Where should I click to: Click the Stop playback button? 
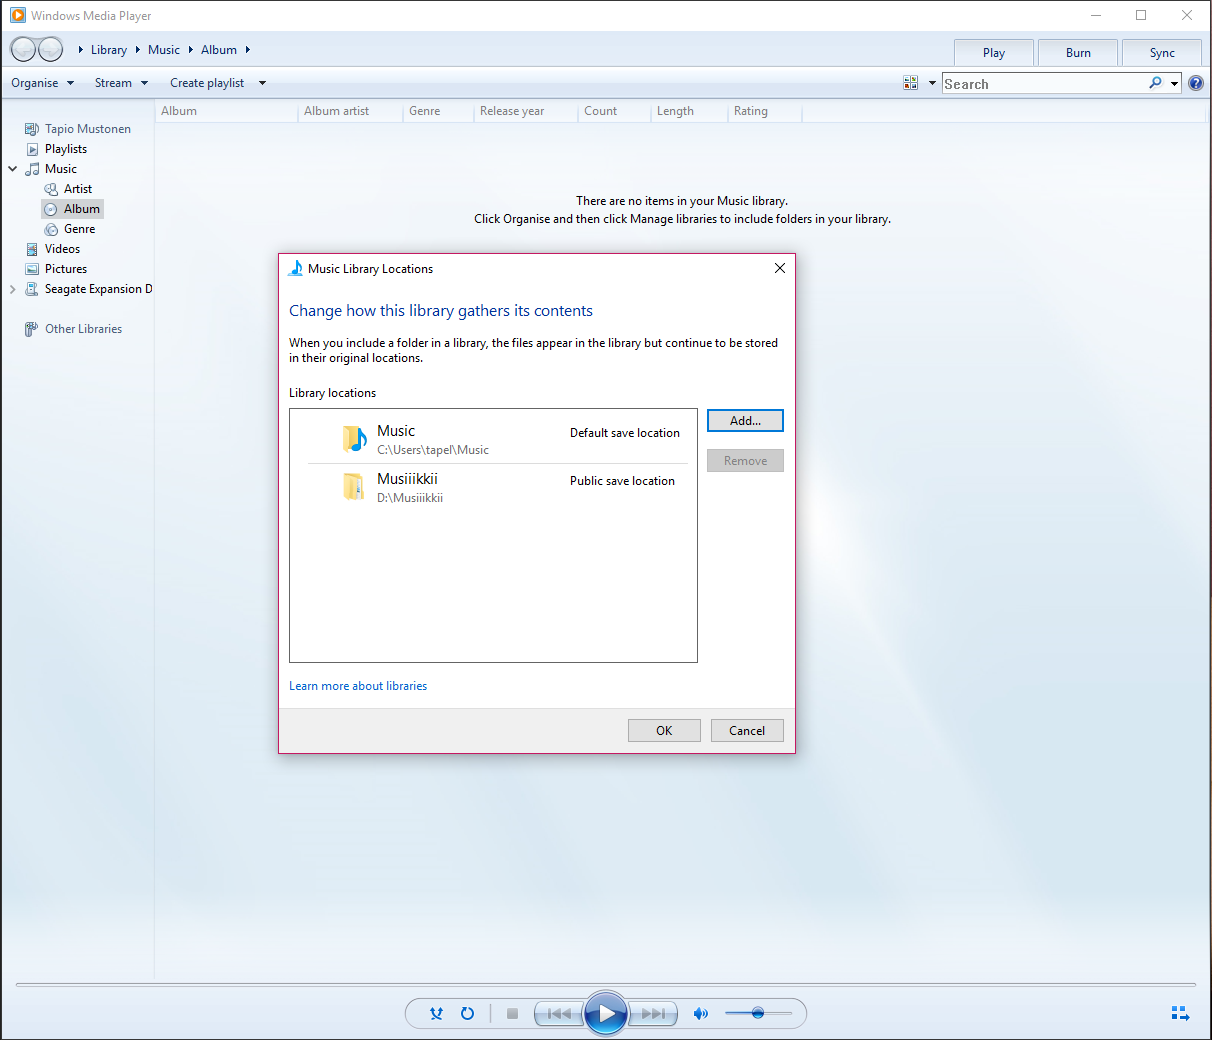512,1013
